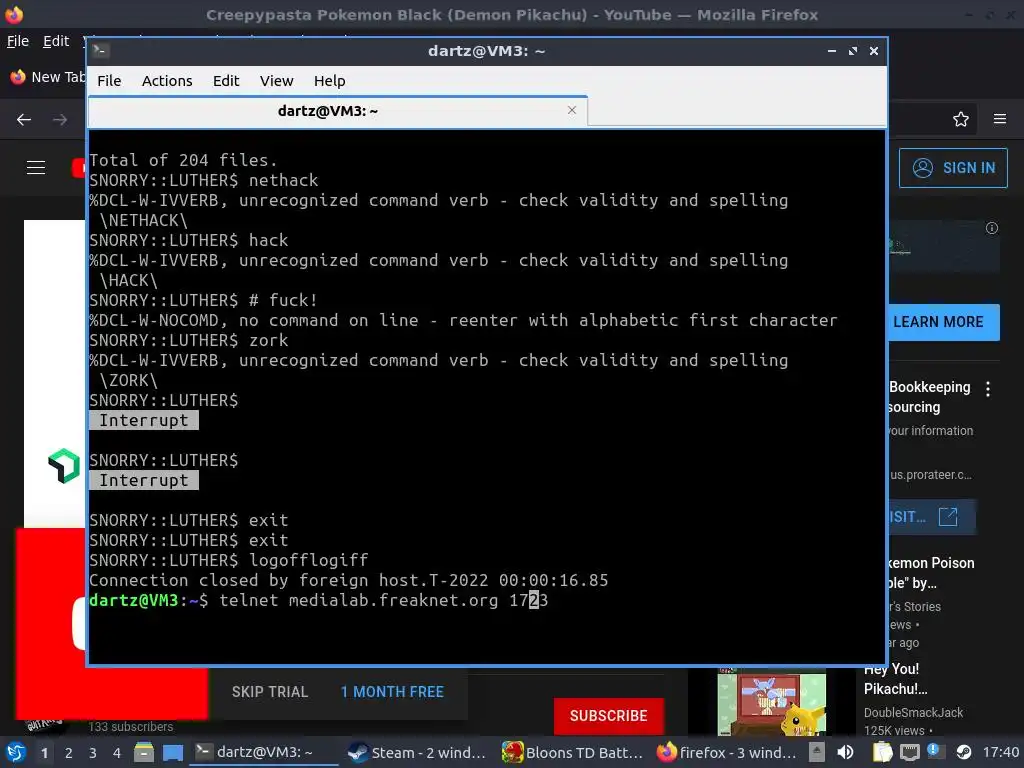Bookmark this page with star icon

961,120
